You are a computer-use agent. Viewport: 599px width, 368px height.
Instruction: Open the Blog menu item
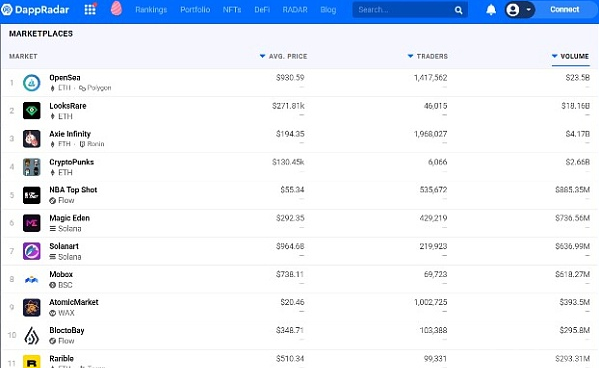click(x=328, y=10)
